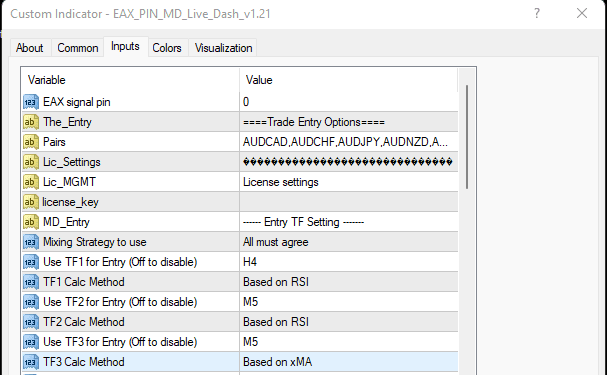The width and height of the screenshot is (607, 375).
Task: Select the 'TF1 Calc Method' variable name
Action: (84, 282)
